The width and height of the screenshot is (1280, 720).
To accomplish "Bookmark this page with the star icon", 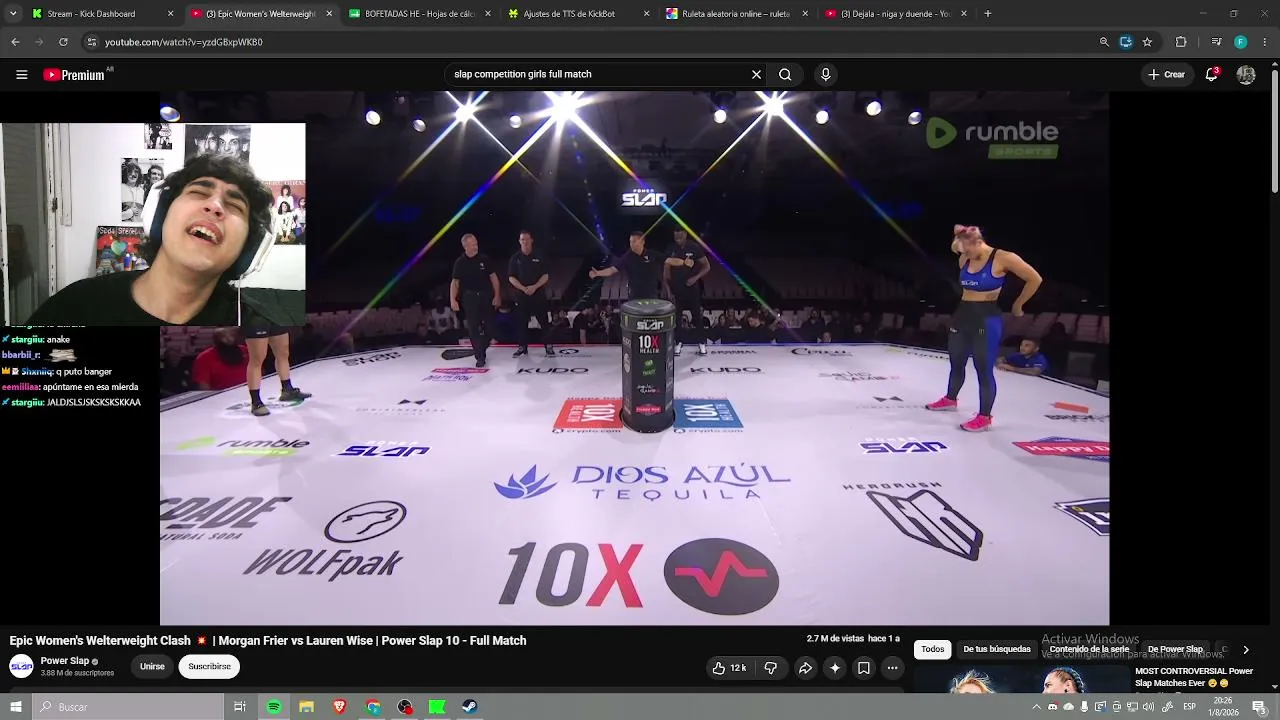I will pyautogui.click(x=1147, y=42).
